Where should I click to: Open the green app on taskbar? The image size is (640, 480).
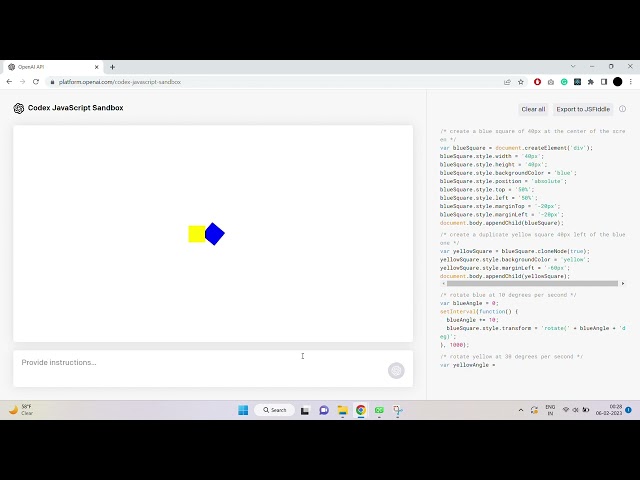click(379, 410)
